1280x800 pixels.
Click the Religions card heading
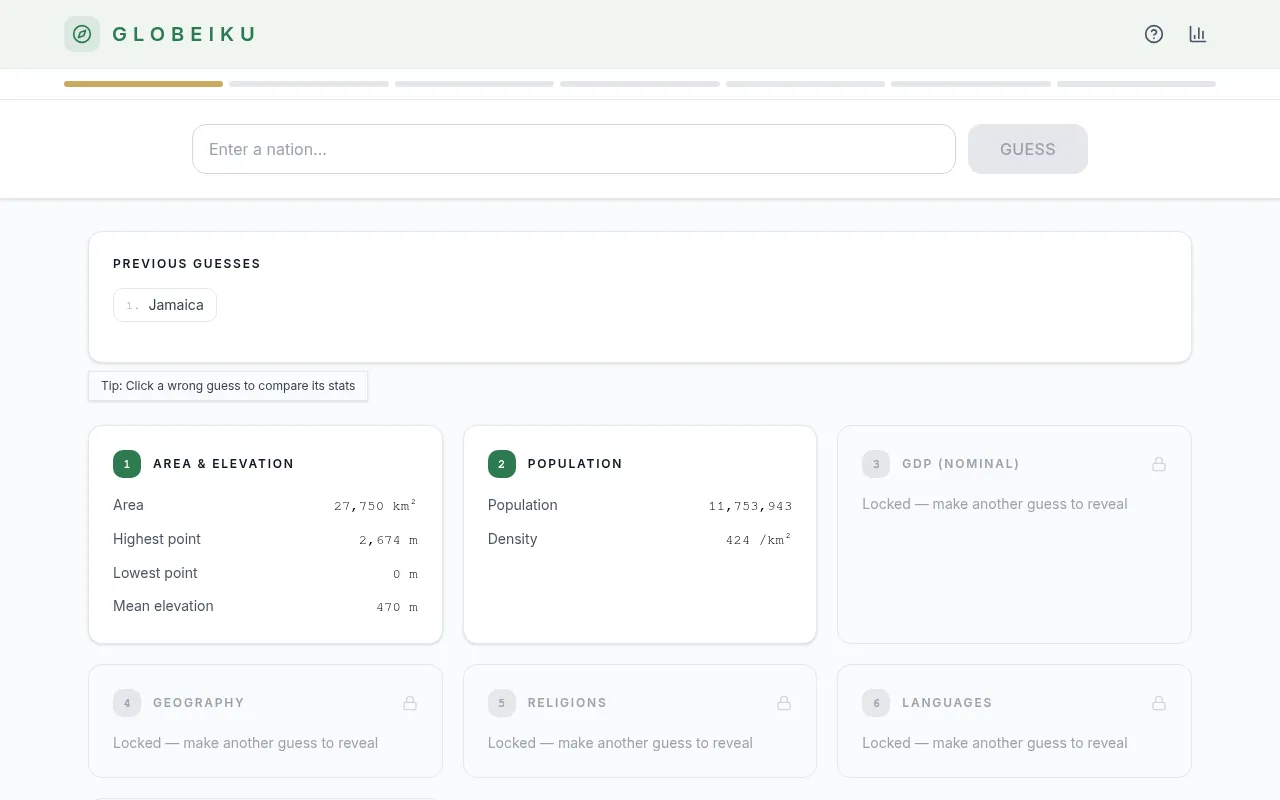(567, 703)
